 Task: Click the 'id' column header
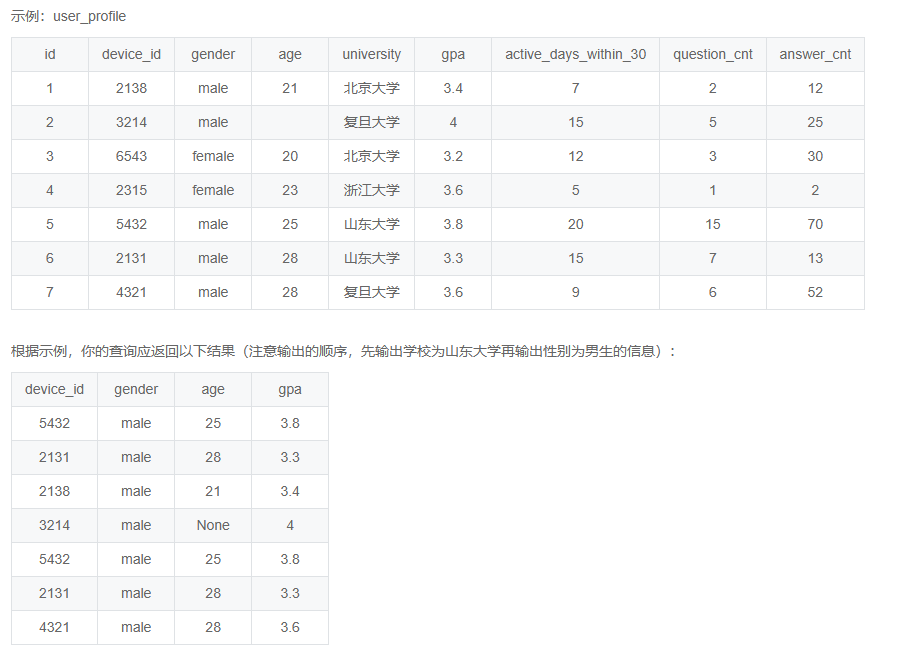pyautogui.click(x=50, y=54)
